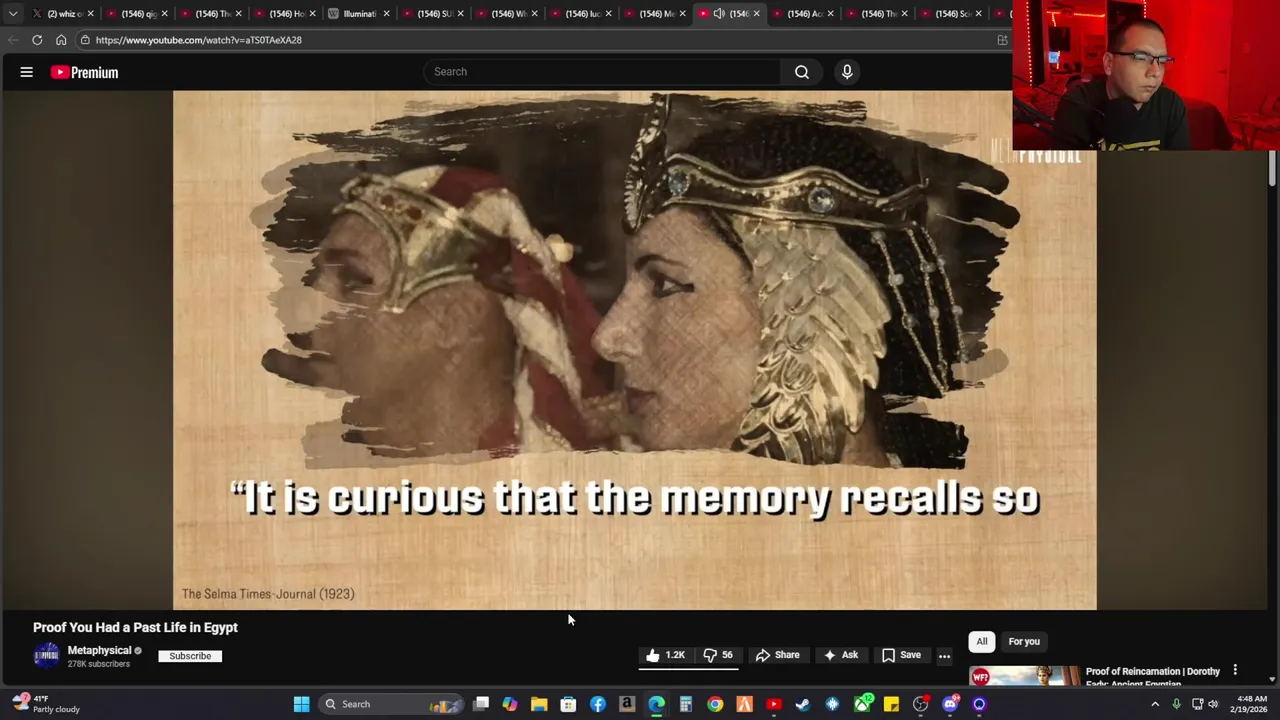Open Copilot from taskbar
1280x720 pixels.
click(510, 704)
